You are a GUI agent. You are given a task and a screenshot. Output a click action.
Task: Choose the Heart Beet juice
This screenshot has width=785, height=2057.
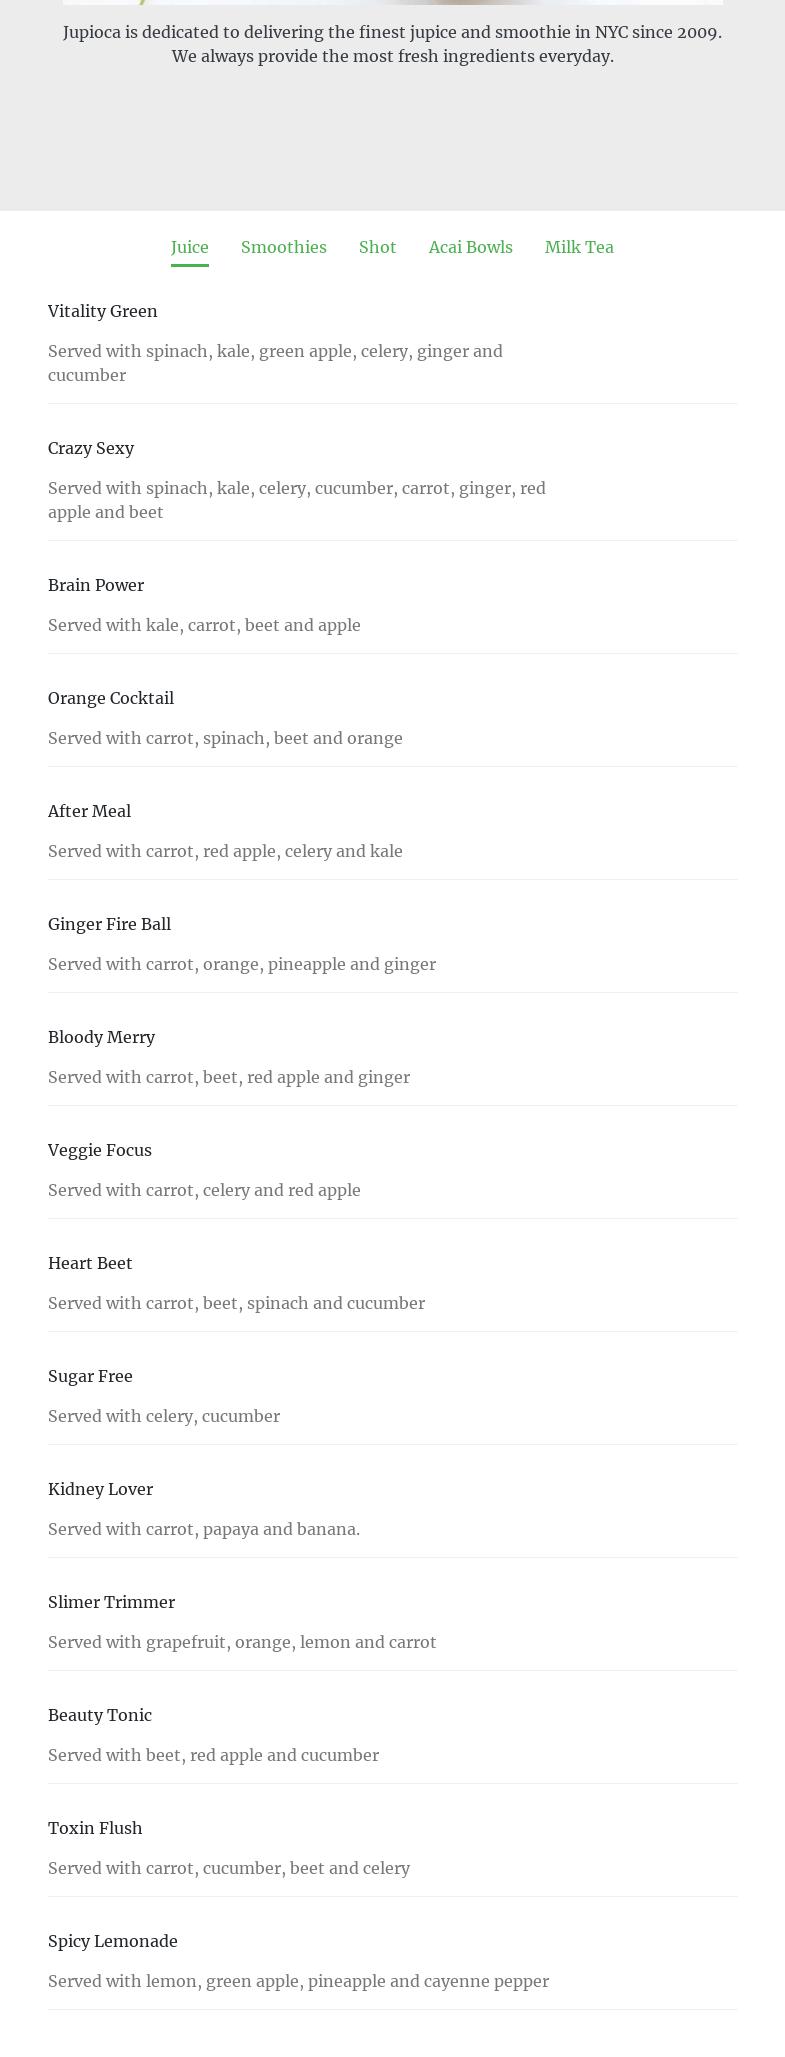tap(90, 1263)
